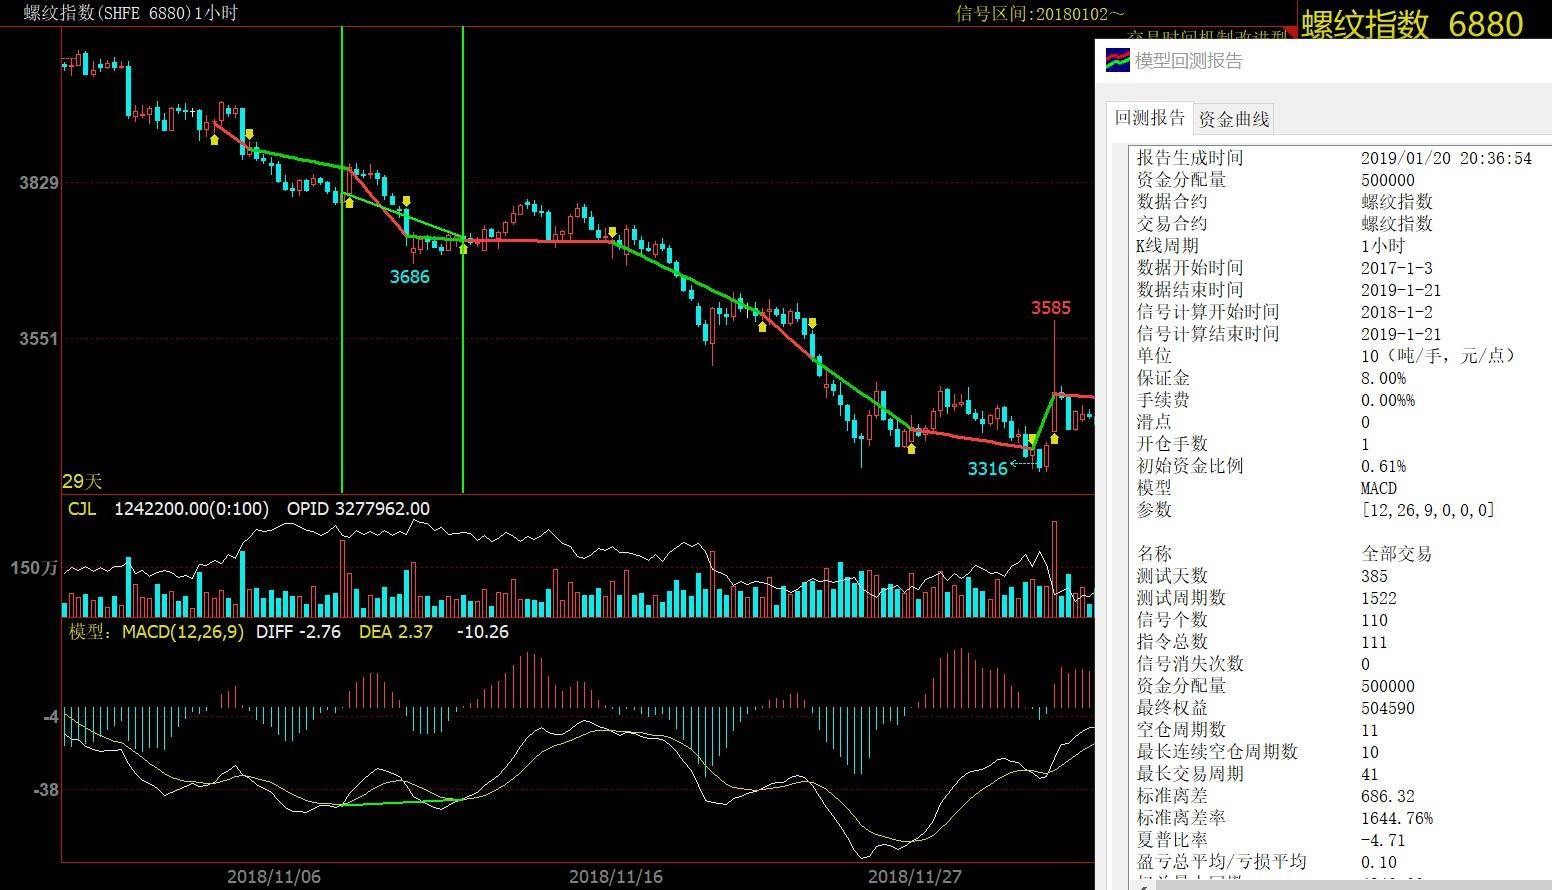This screenshot has height=890, width=1552.
Task: Select the 3686 low price label
Action: click(409, 277)
